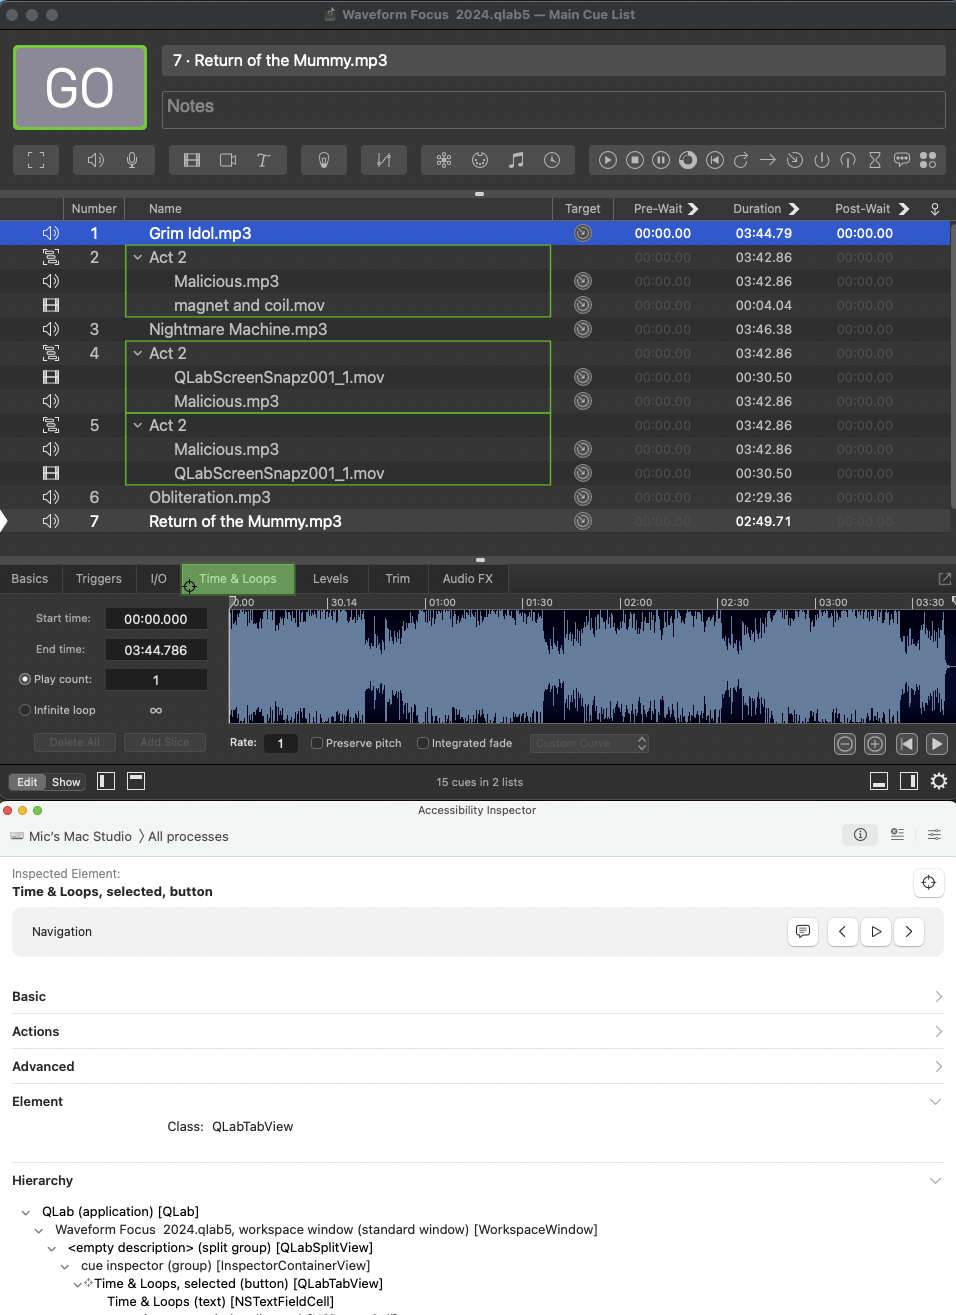Collapse the Act 2 group numbered 2
956x1315 pixels.
(x=138, y=257)
